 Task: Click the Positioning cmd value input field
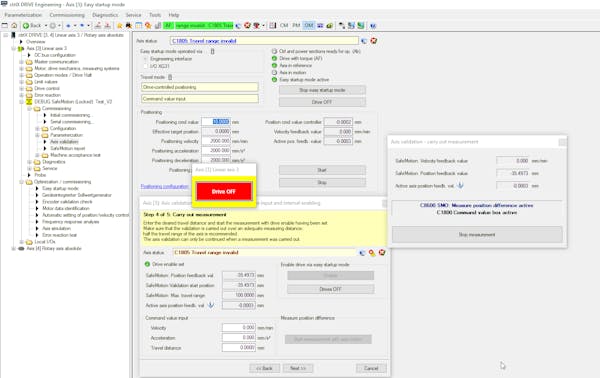(216, 122)
